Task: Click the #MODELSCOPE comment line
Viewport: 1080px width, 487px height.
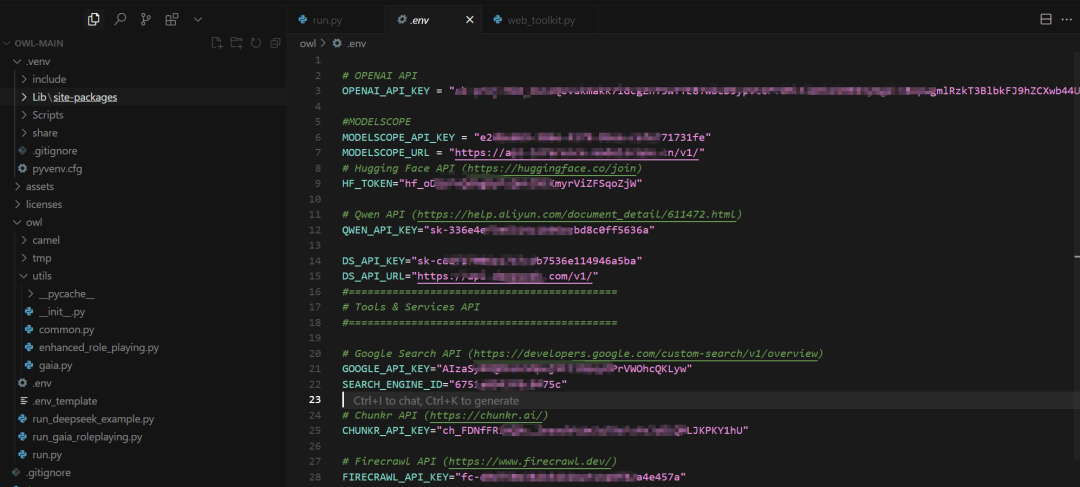Action: tap(376, 122)
